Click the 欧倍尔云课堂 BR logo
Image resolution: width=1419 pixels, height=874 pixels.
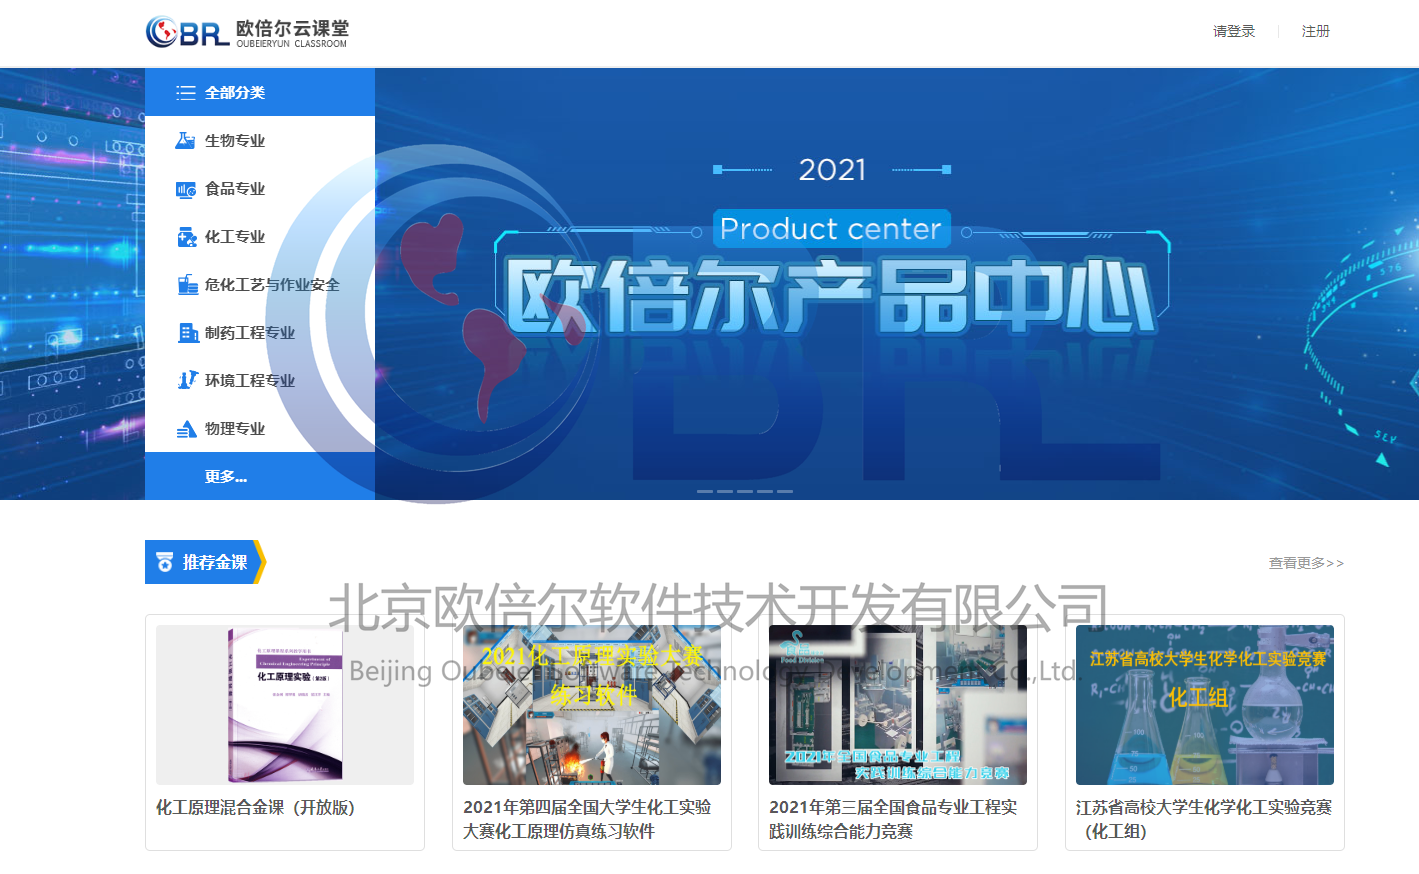(x=247, y=32)
